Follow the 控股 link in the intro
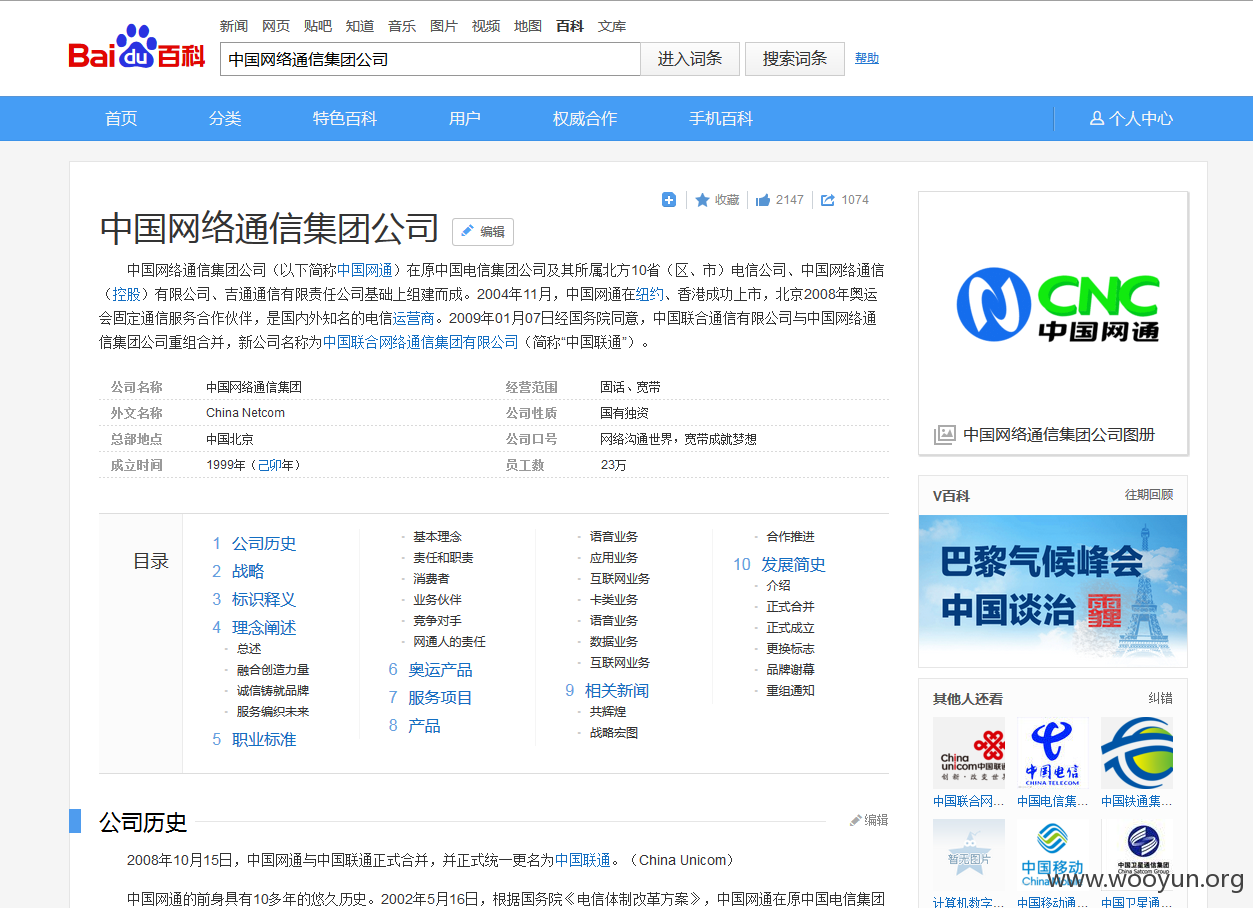This screenshot has height=908, width=1253. click(126, 294)
